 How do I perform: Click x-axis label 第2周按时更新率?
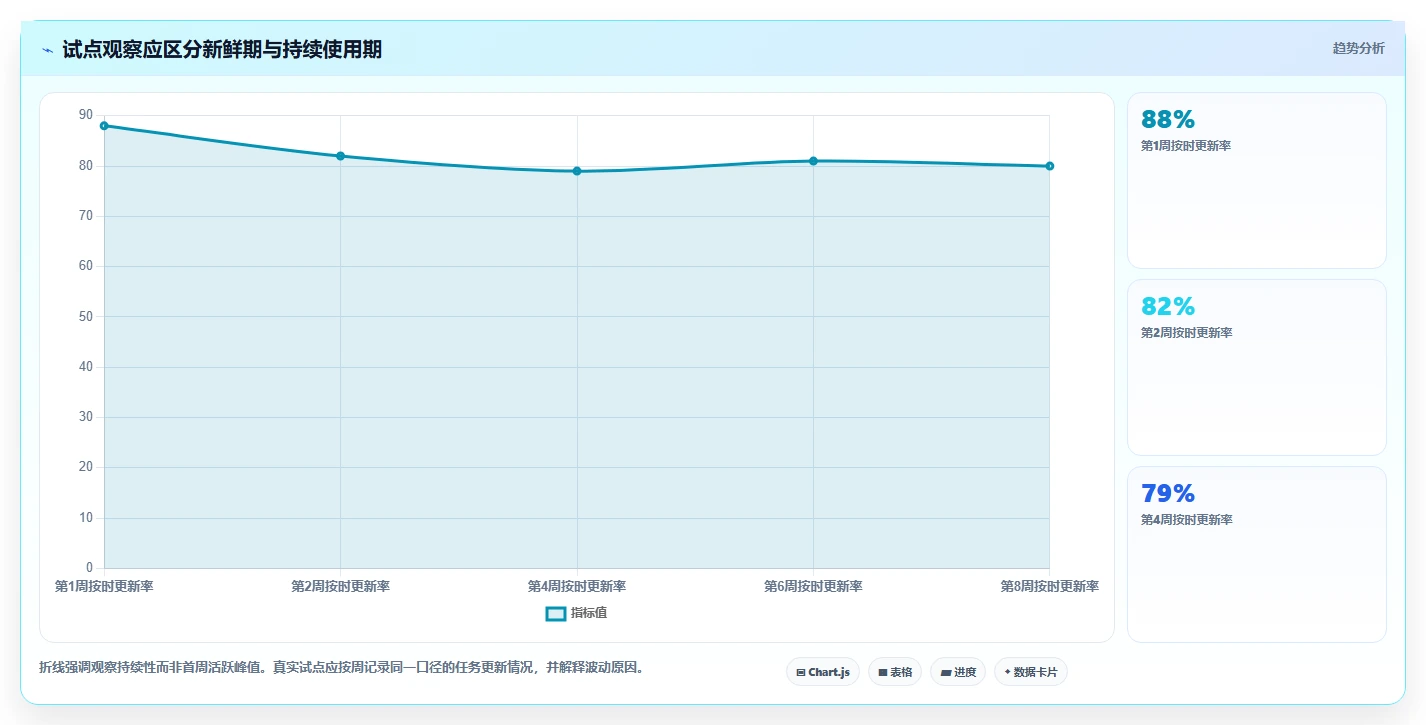click(x=340, y=587)
